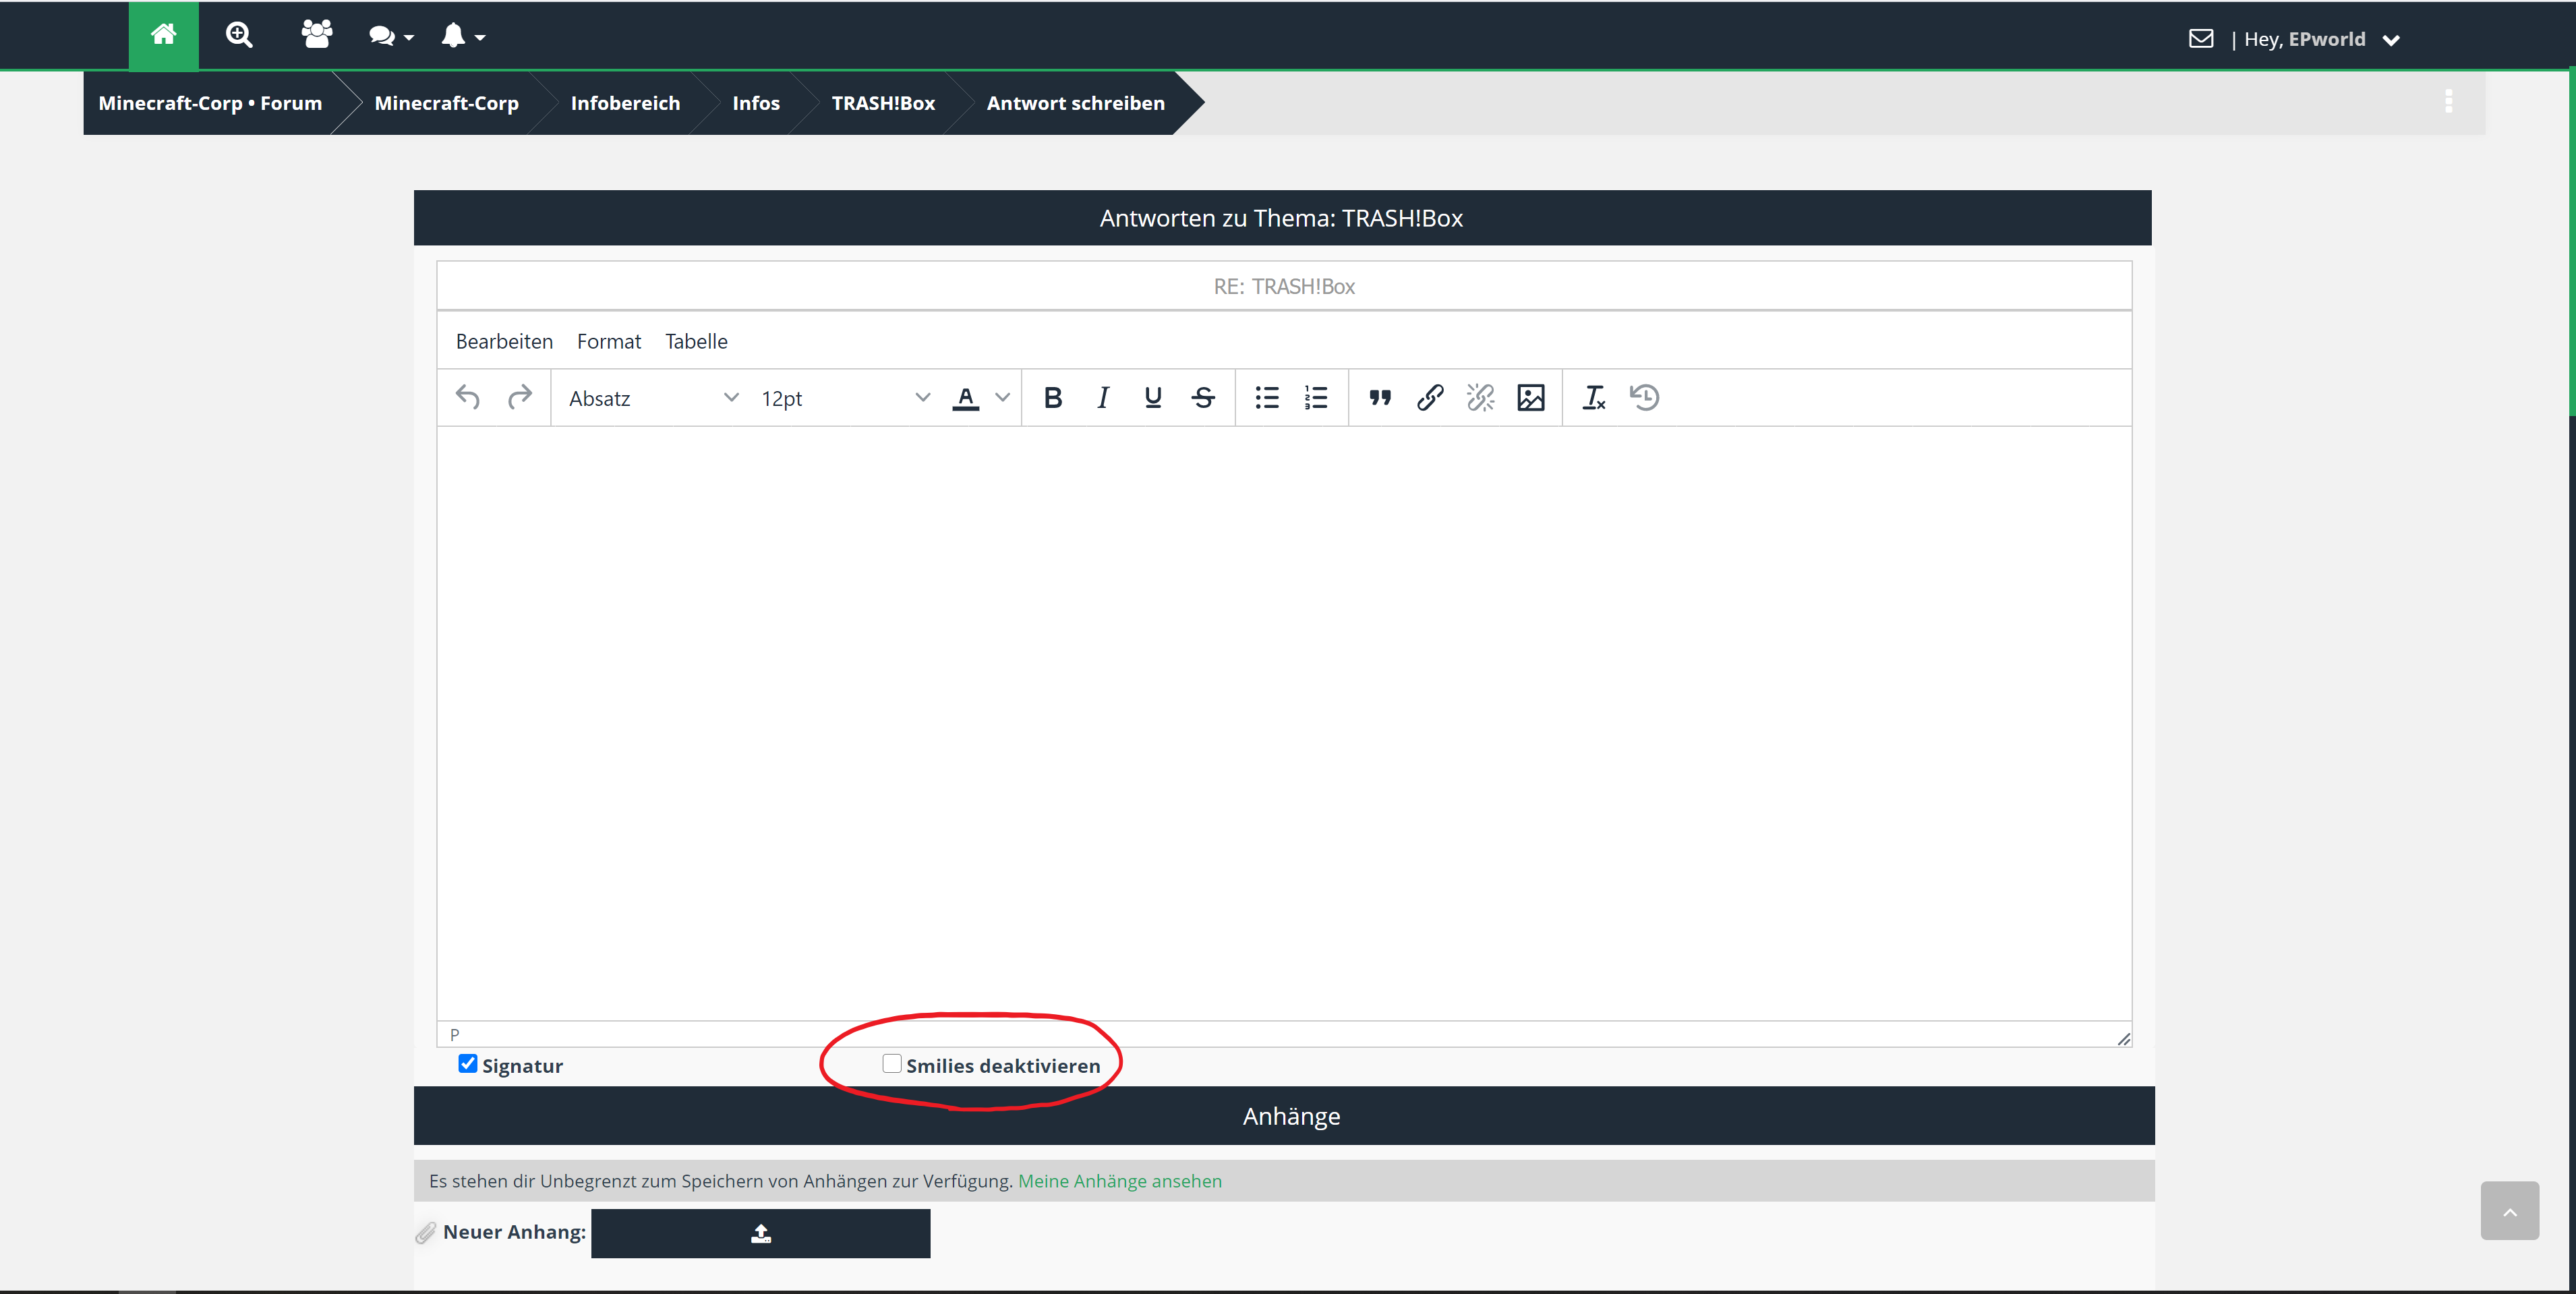2576x1294 pixels.
Task: Click the Neuer Anhang upload button
Action: pos(760,1234)
